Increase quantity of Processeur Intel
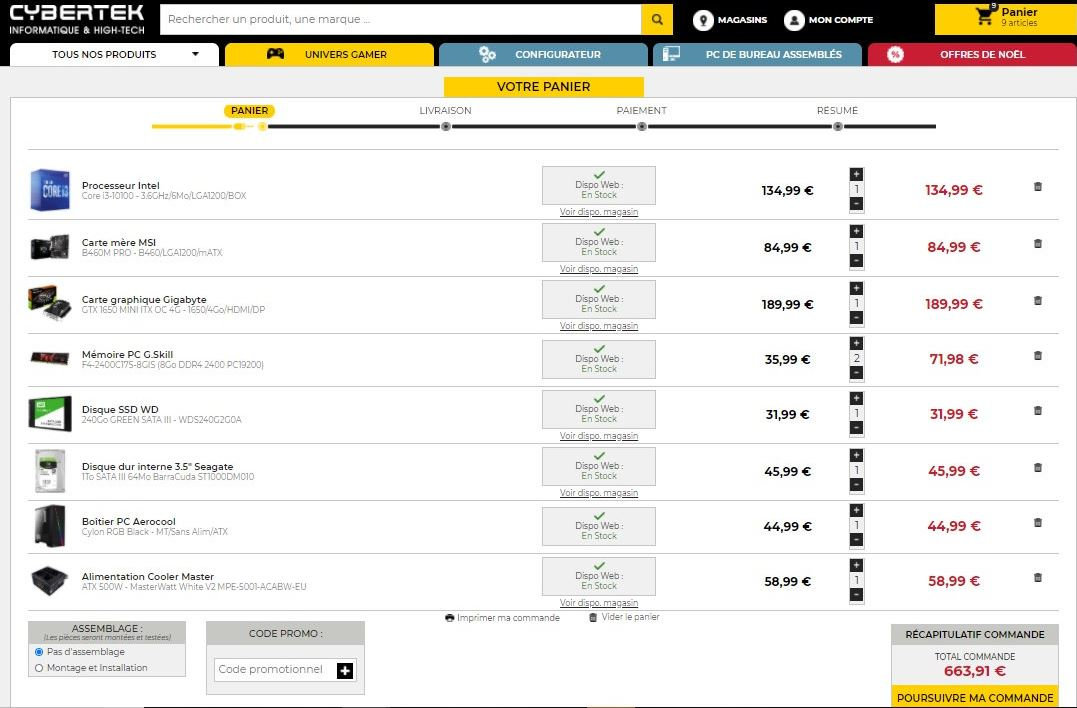The image size is (1077, 708). 856,174
